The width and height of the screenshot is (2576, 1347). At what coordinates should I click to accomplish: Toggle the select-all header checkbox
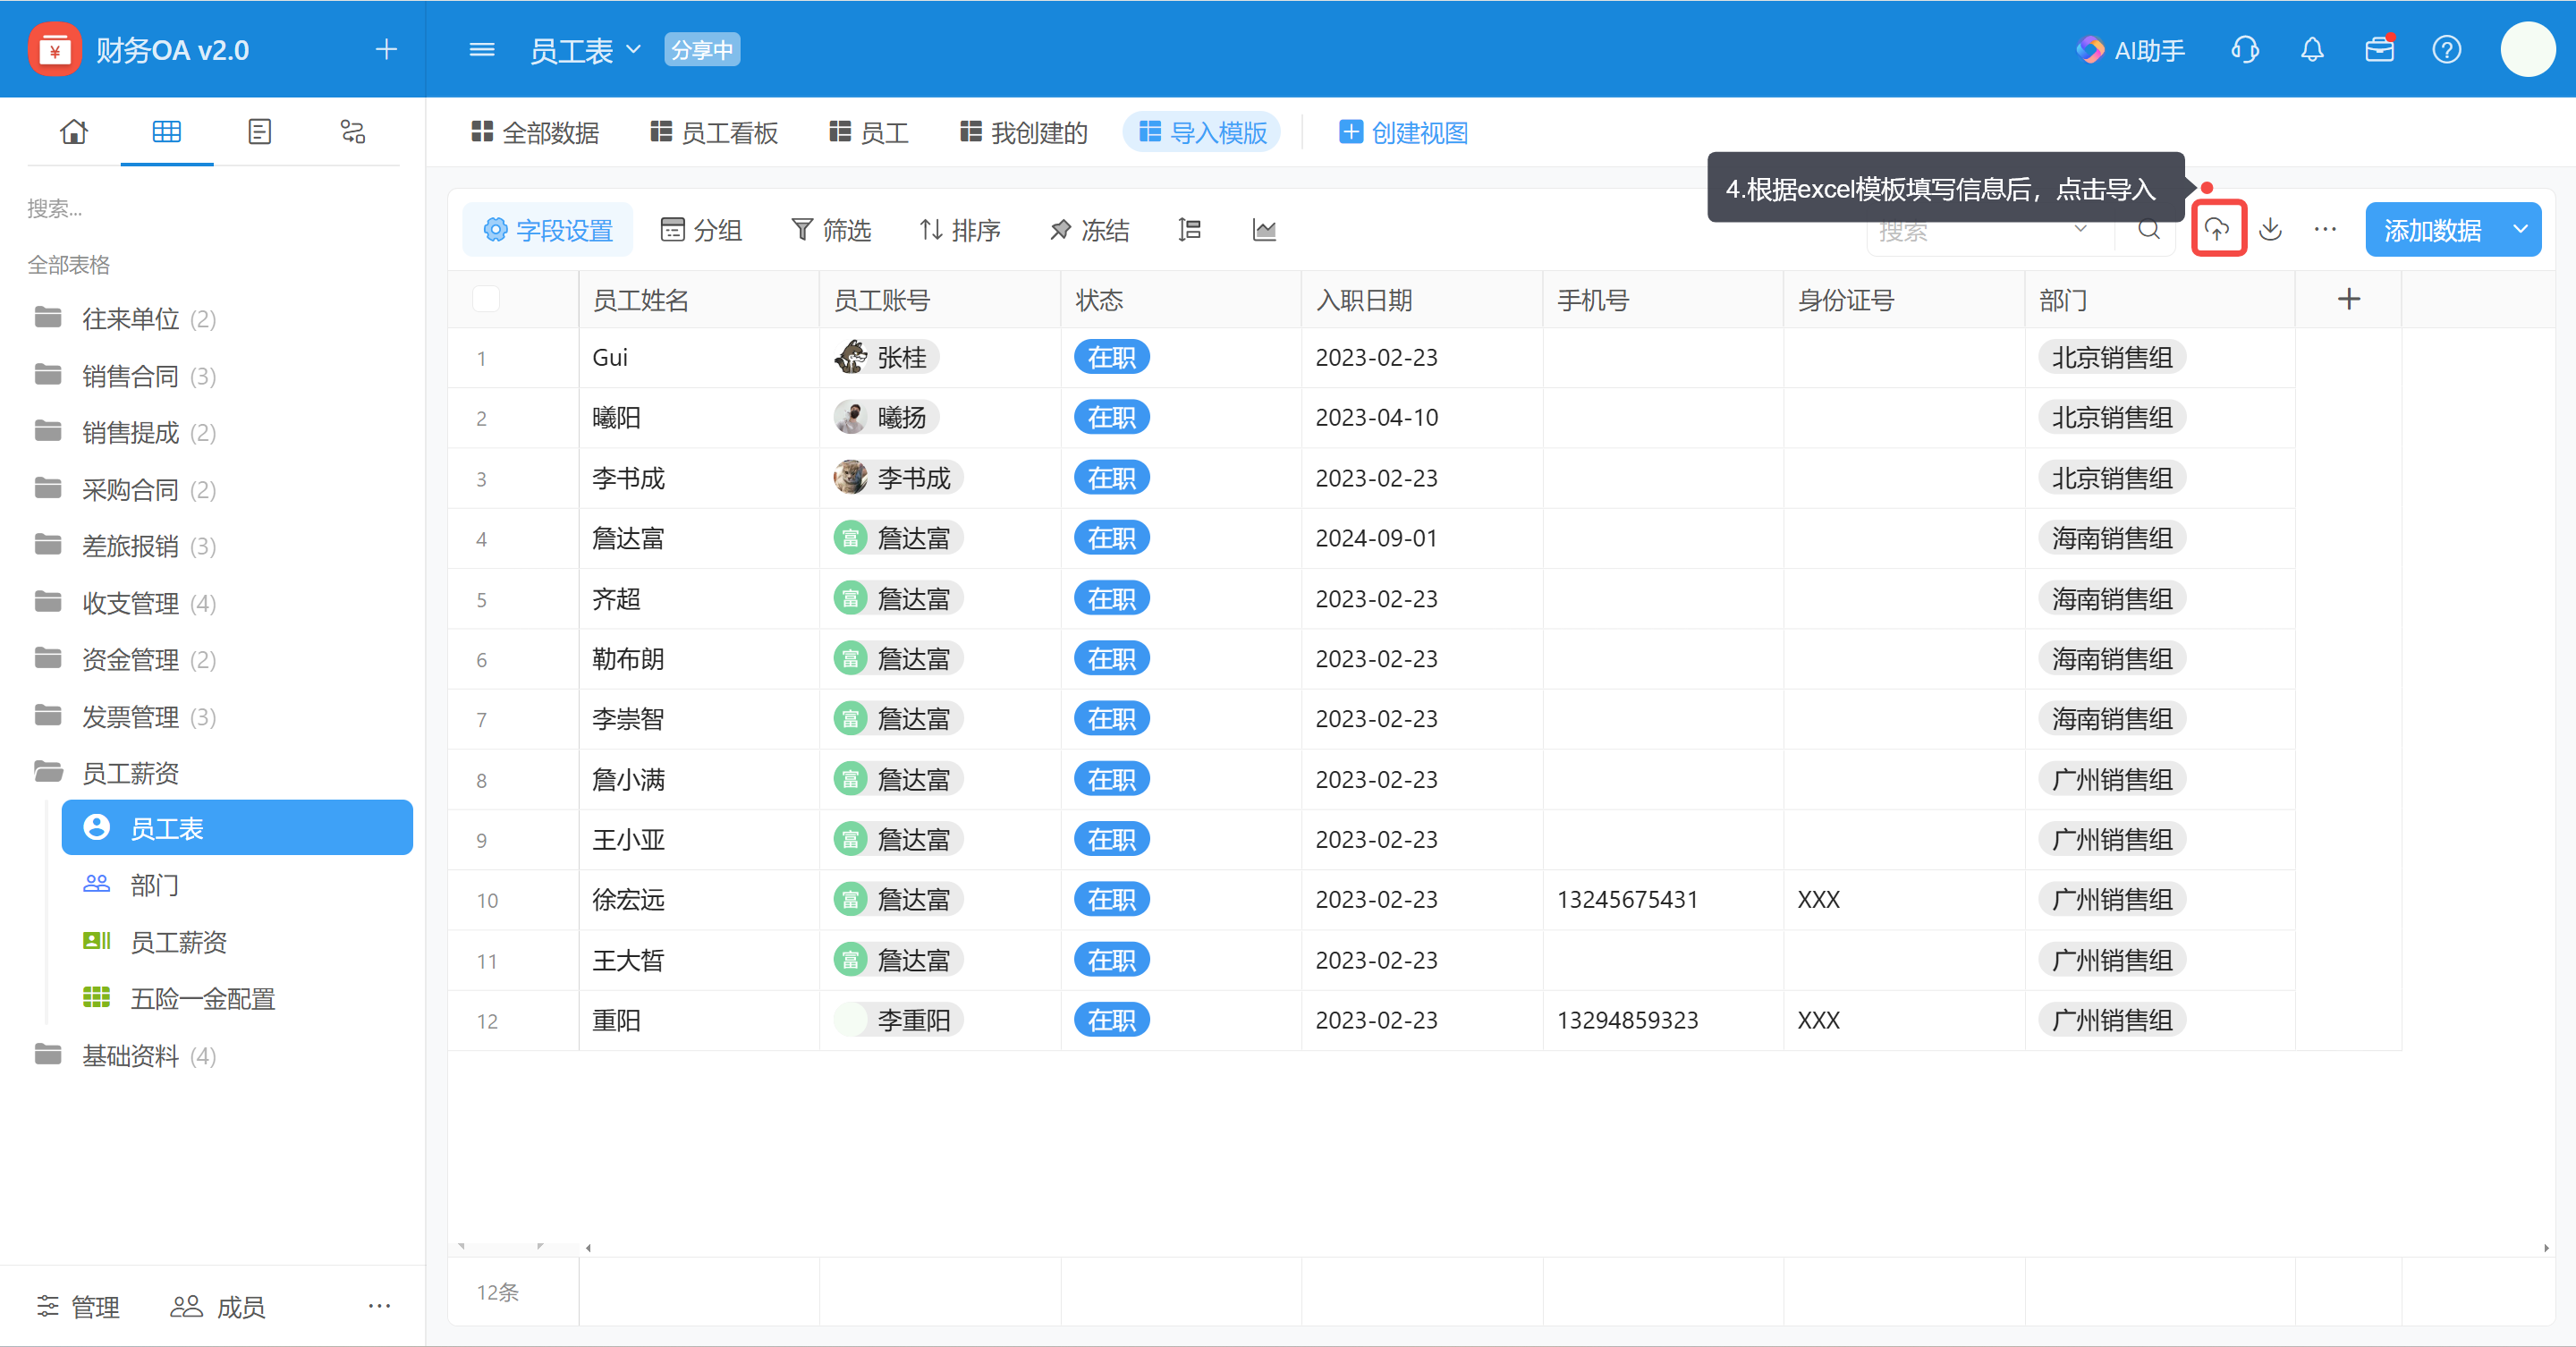(x=486, y=299)
